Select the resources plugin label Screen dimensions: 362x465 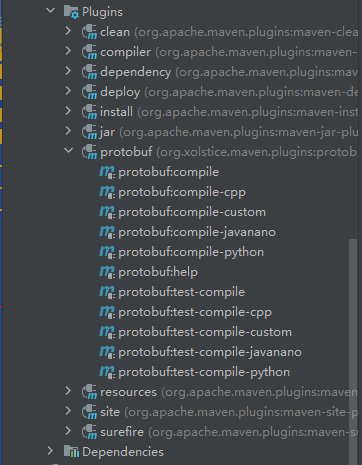pyautogui.click(x=128, y=392)
